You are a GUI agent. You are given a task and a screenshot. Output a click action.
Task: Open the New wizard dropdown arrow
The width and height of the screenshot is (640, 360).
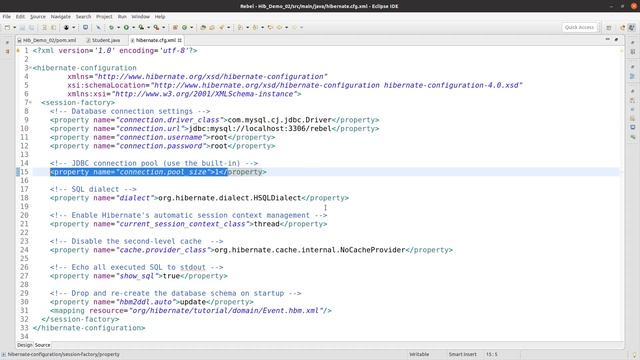pyautogui.click(x=14, y=27)
